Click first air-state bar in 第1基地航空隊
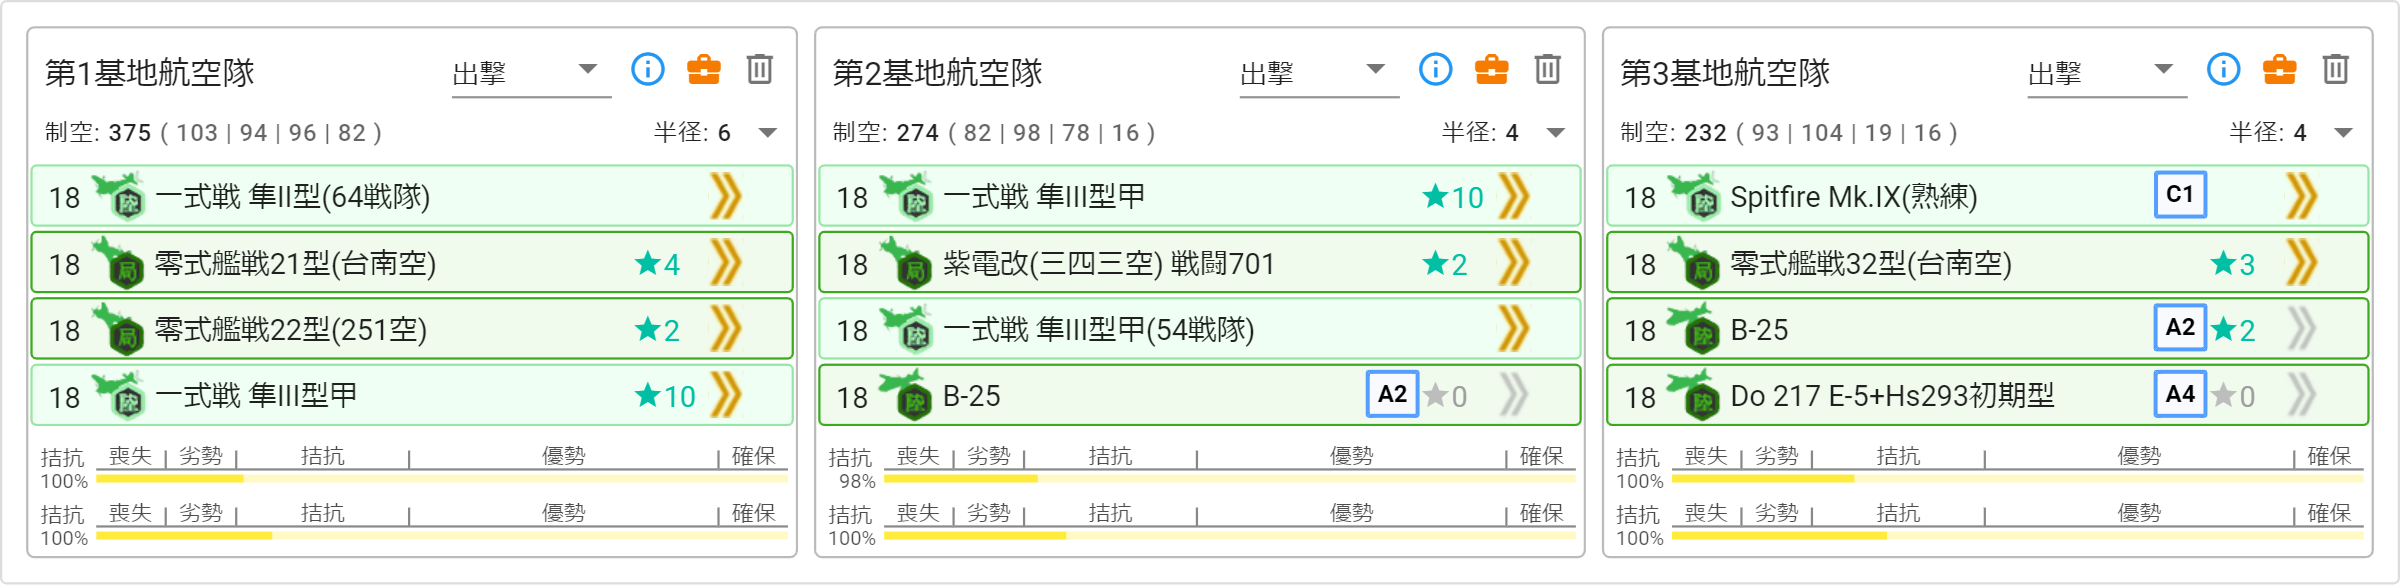 [x=442, y=479]
